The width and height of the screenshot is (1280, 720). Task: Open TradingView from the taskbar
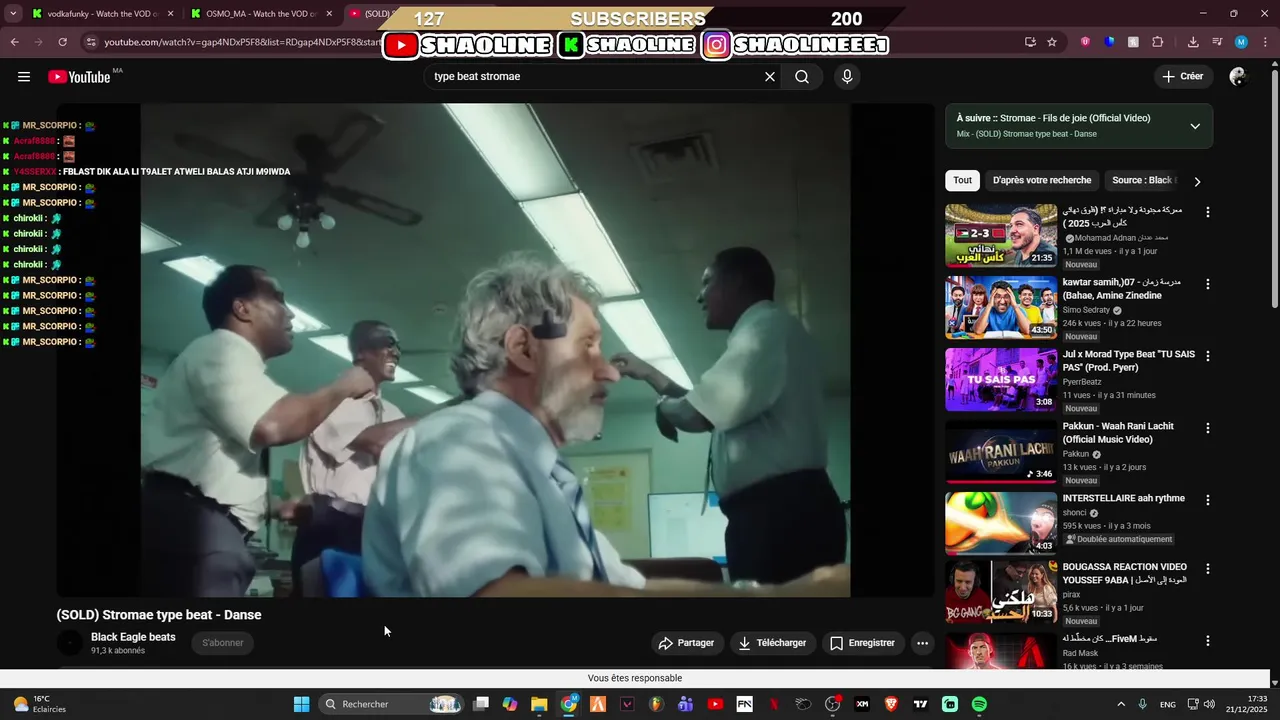[x=920, y=704]
